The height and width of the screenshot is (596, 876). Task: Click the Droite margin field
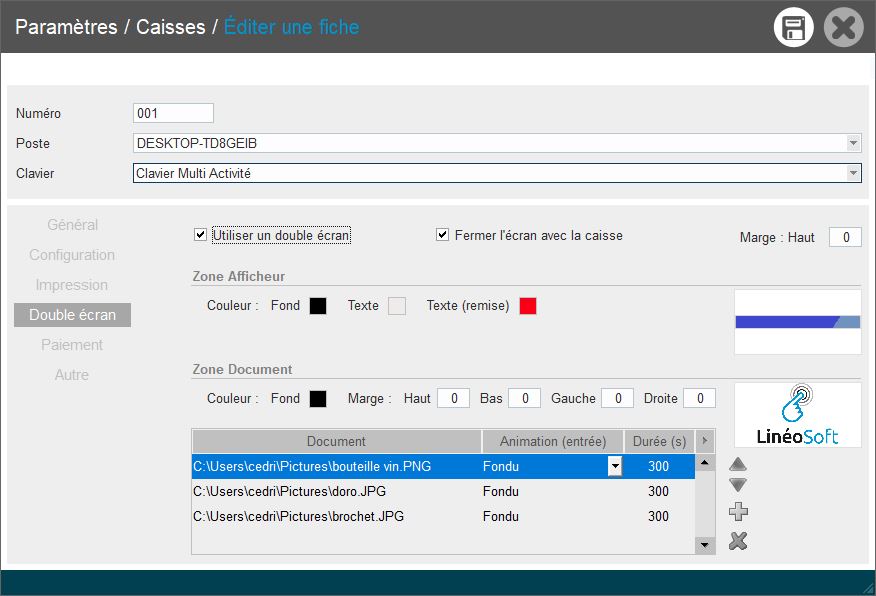(699, 398)
